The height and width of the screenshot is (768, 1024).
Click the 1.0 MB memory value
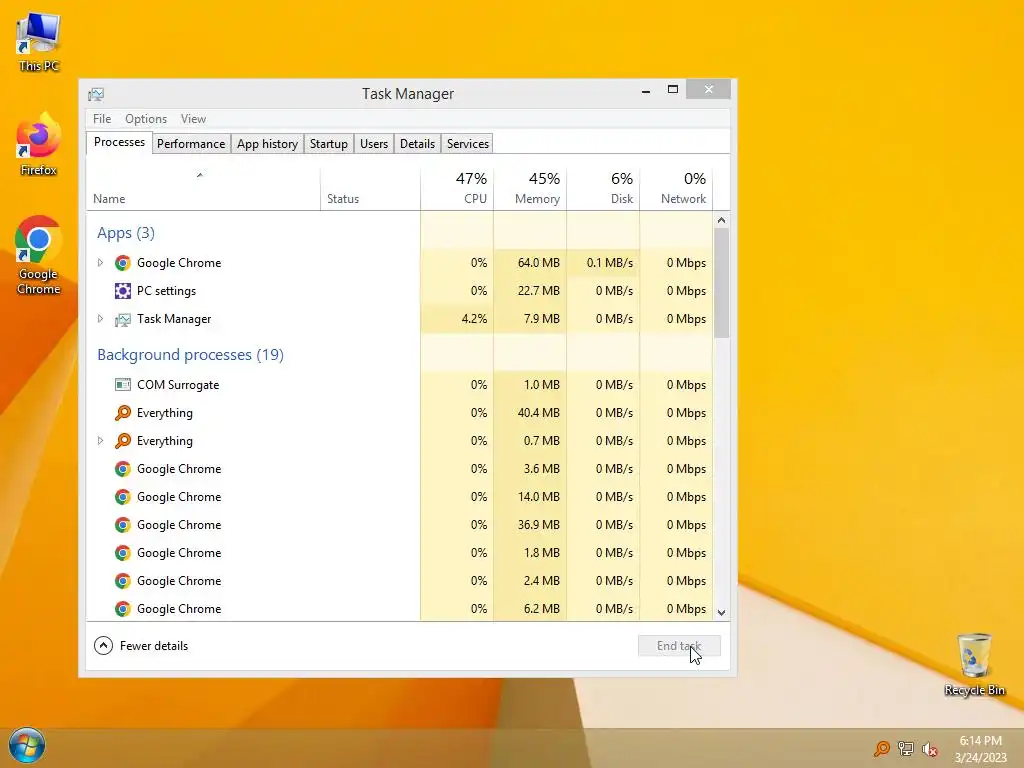(542, 385)
